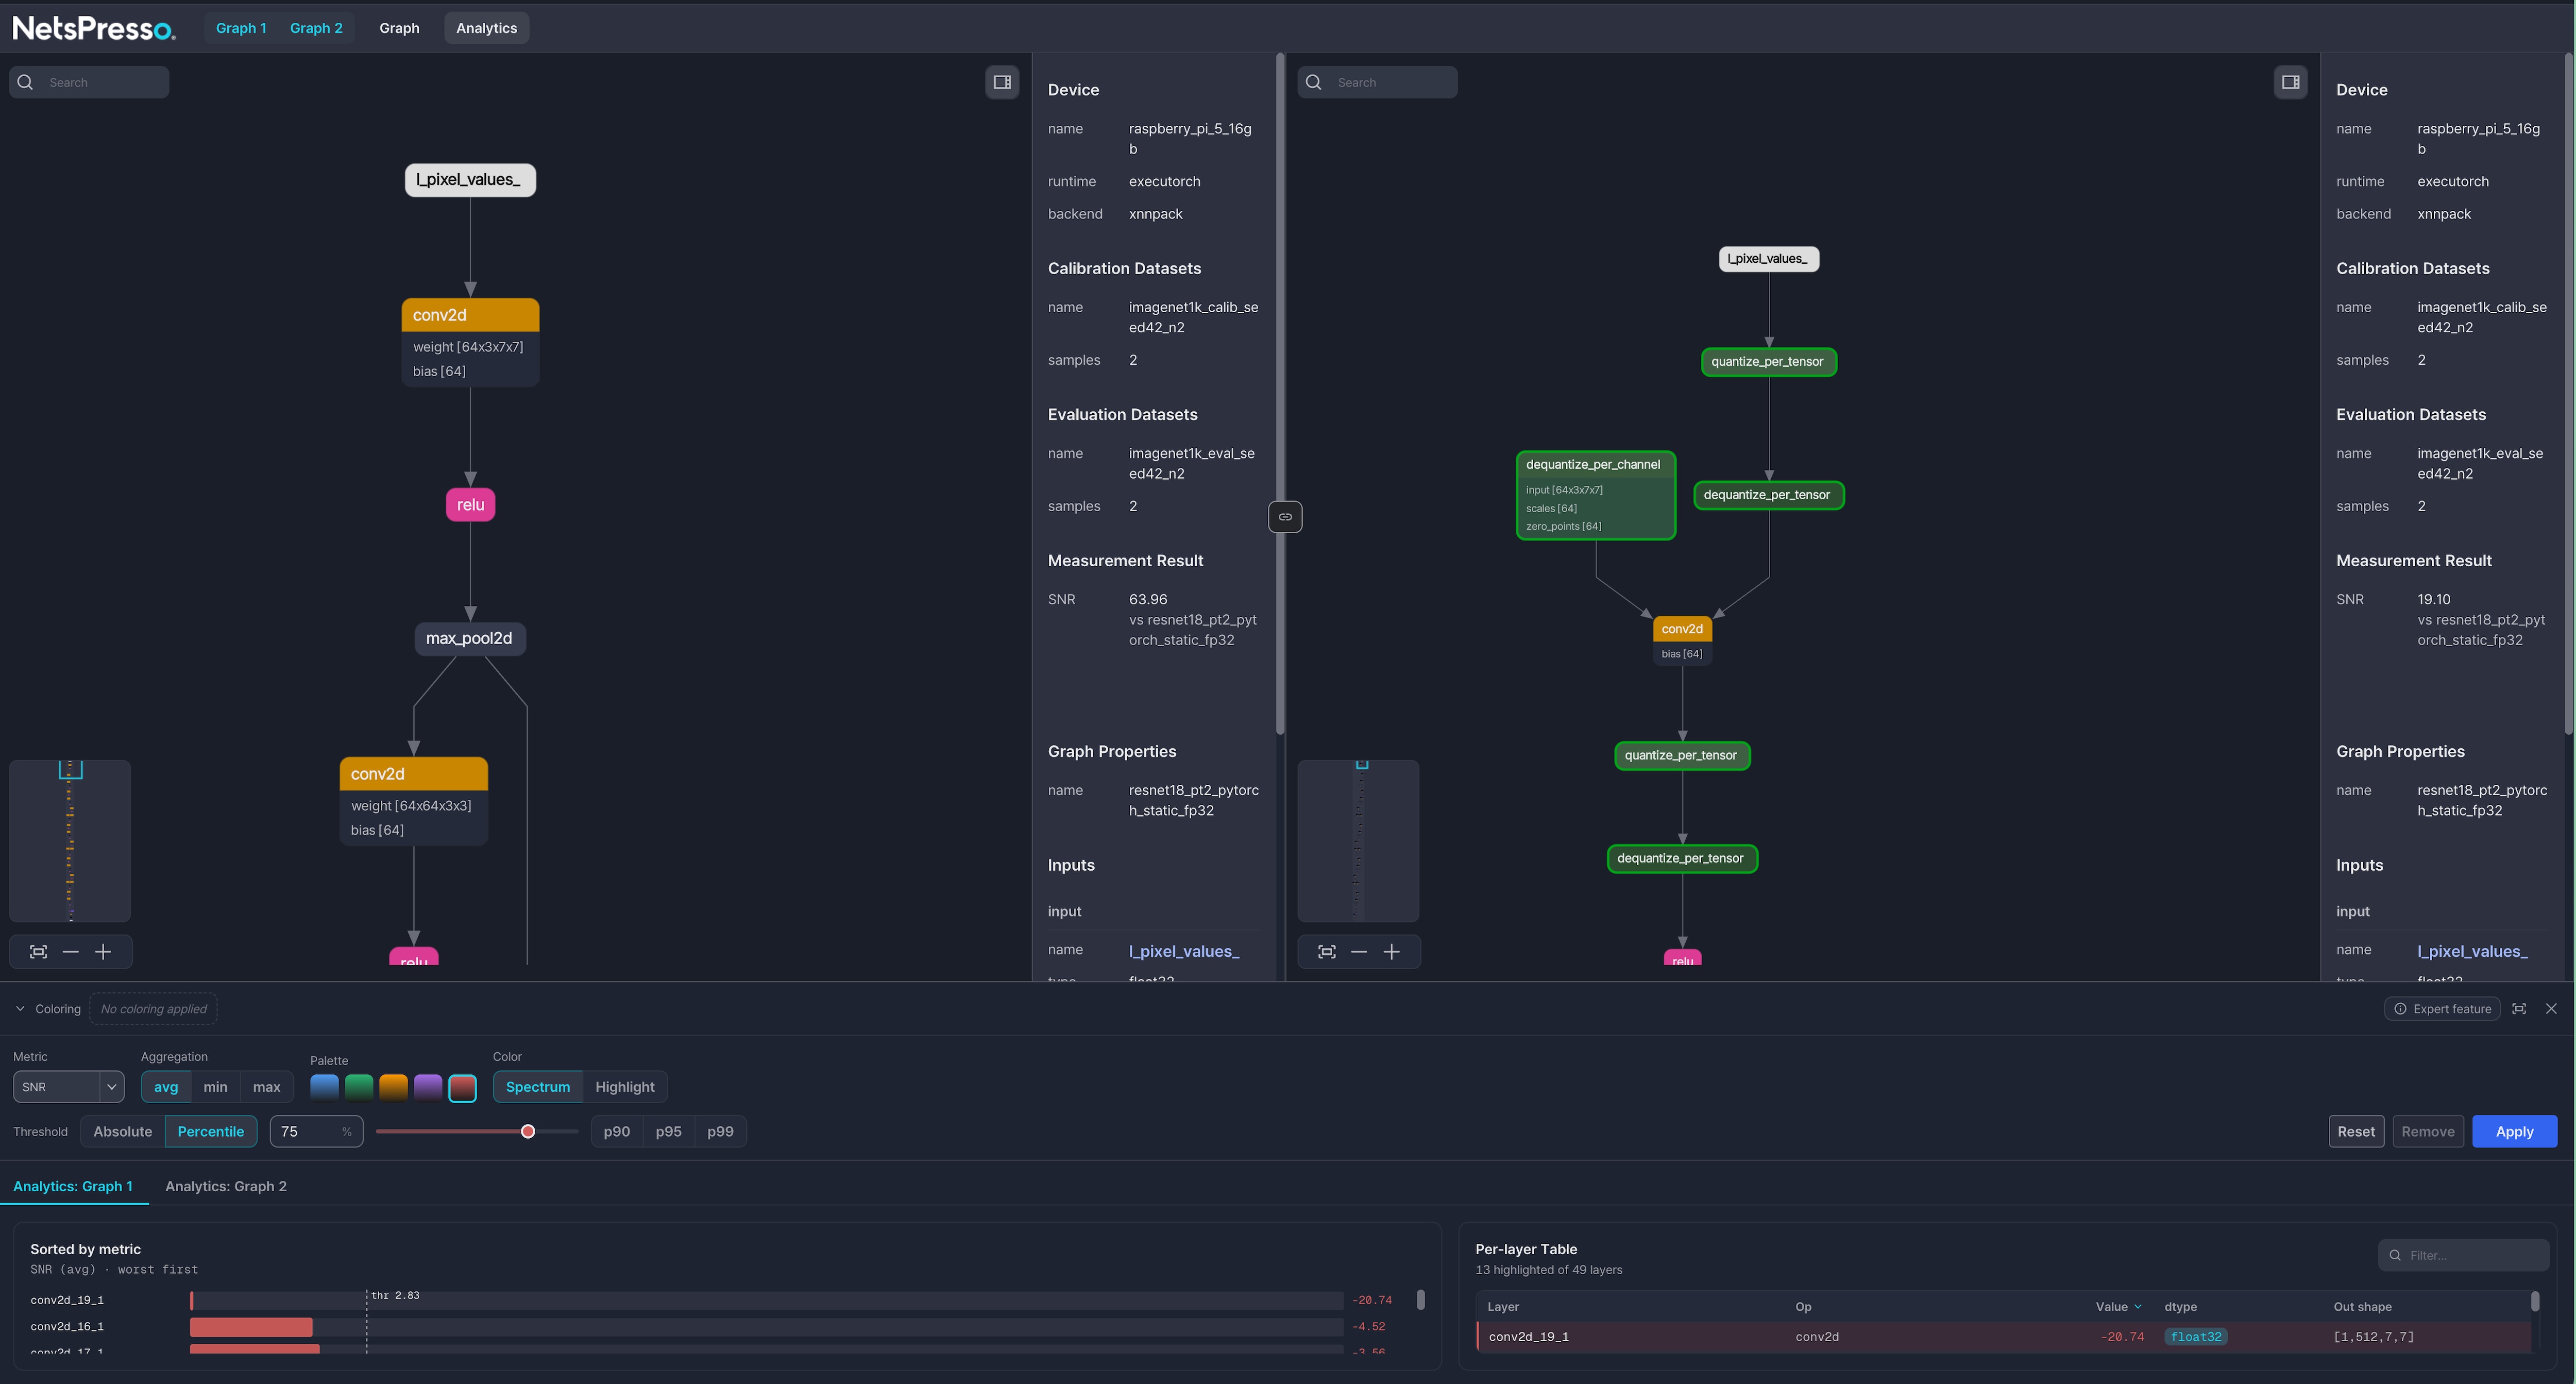The width and height of the screenshot is (2576, 1384).
Task: Open the SNR metric dropdown
Action: tap(69, 1087)
